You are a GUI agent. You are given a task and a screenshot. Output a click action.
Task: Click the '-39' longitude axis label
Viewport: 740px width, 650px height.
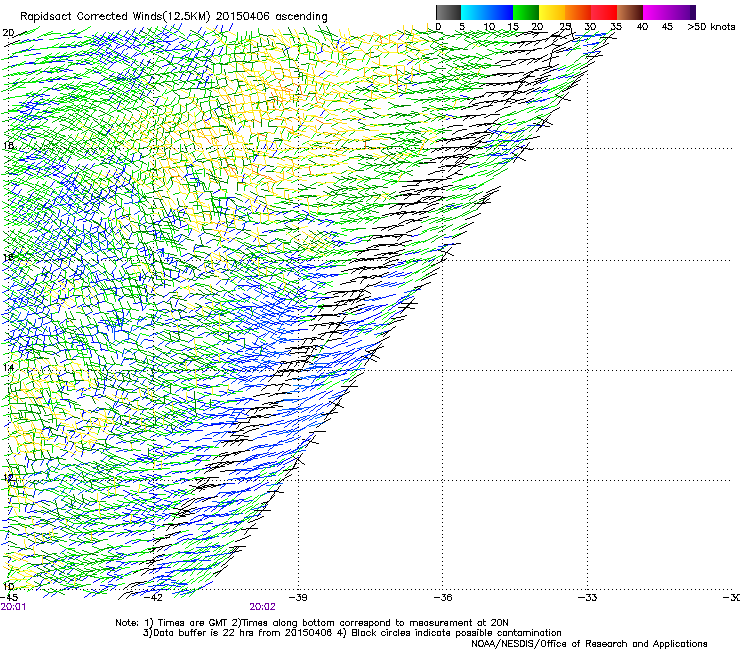click(298, 598)
